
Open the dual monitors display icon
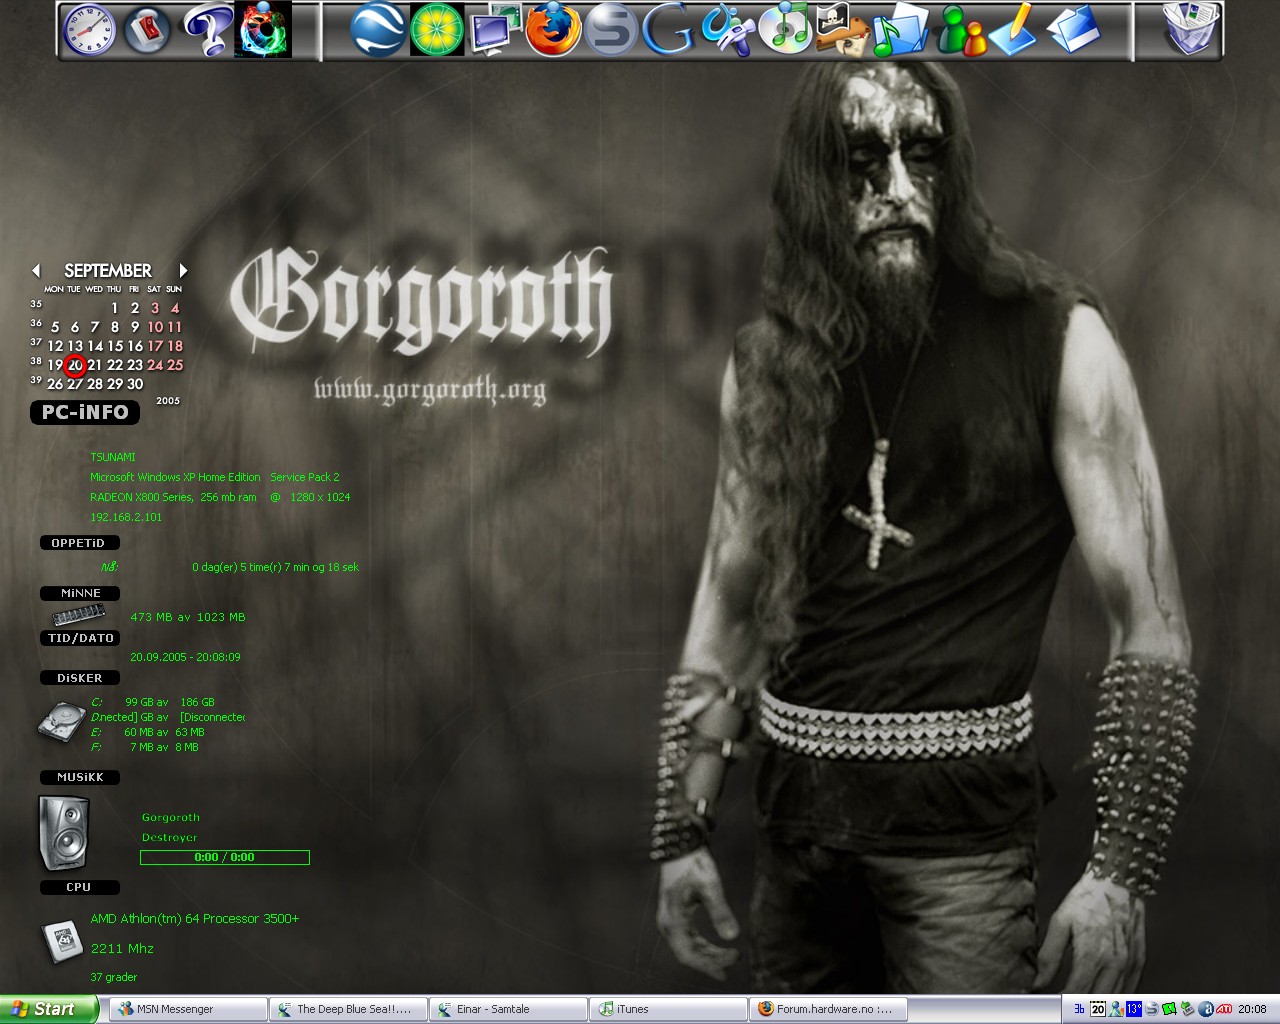[495, 30]
